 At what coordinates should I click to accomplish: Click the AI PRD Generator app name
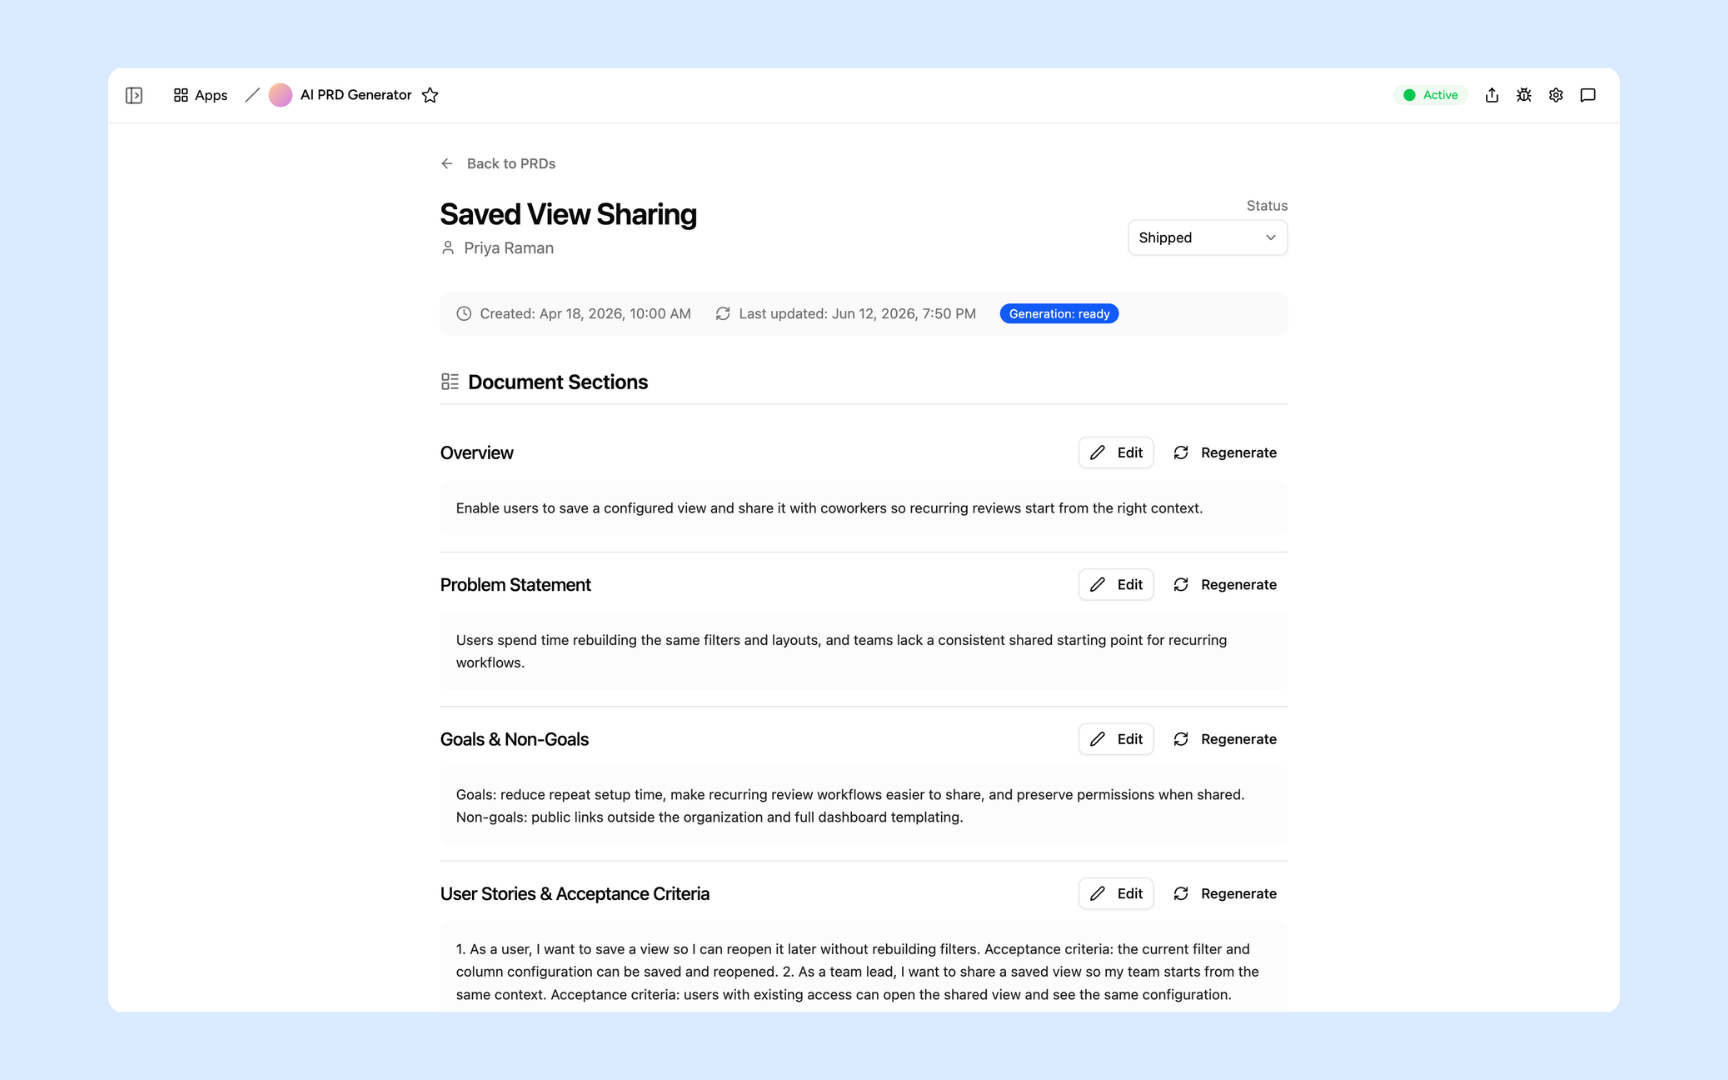[x=356, y=95]
